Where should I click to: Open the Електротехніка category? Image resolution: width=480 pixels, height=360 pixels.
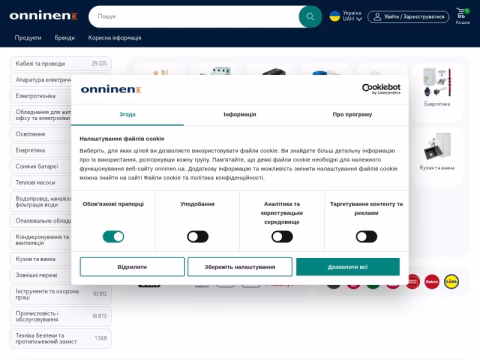[40, 96]
